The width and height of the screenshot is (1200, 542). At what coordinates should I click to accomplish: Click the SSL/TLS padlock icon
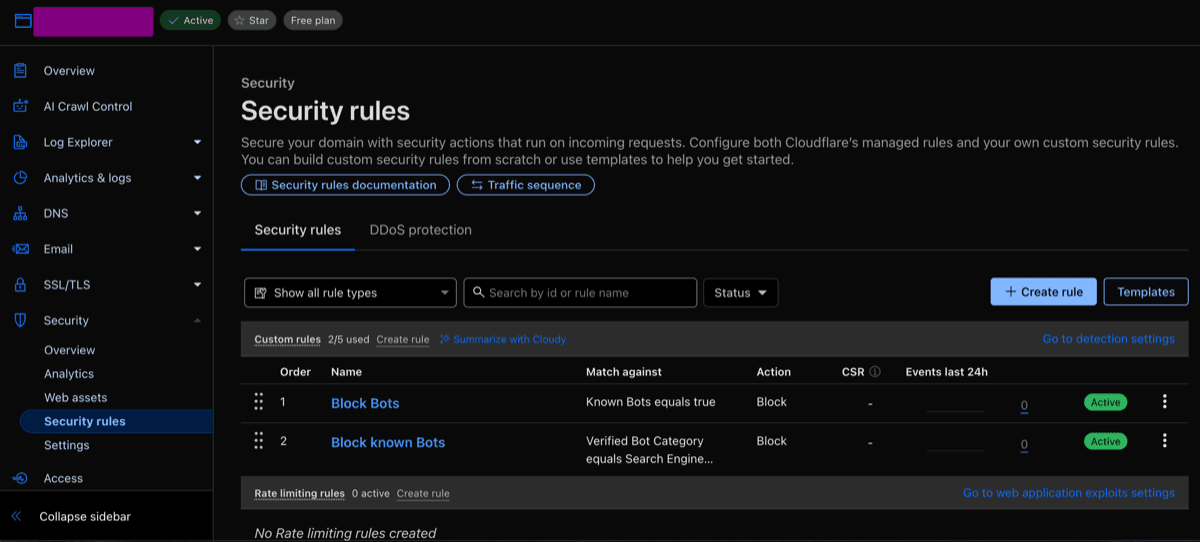pyautogui.click(x=20, y=285)
